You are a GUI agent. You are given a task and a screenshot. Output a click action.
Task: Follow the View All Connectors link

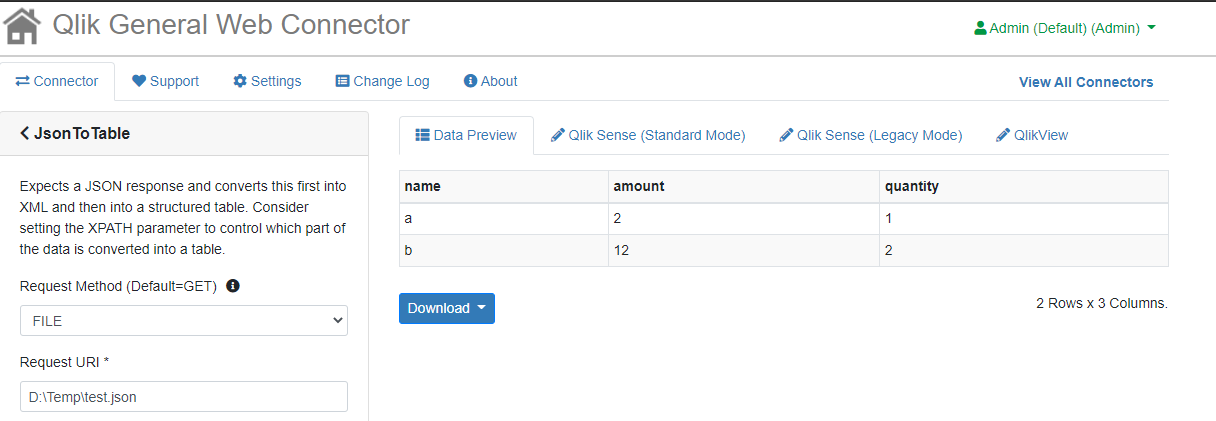(1085, 82)
